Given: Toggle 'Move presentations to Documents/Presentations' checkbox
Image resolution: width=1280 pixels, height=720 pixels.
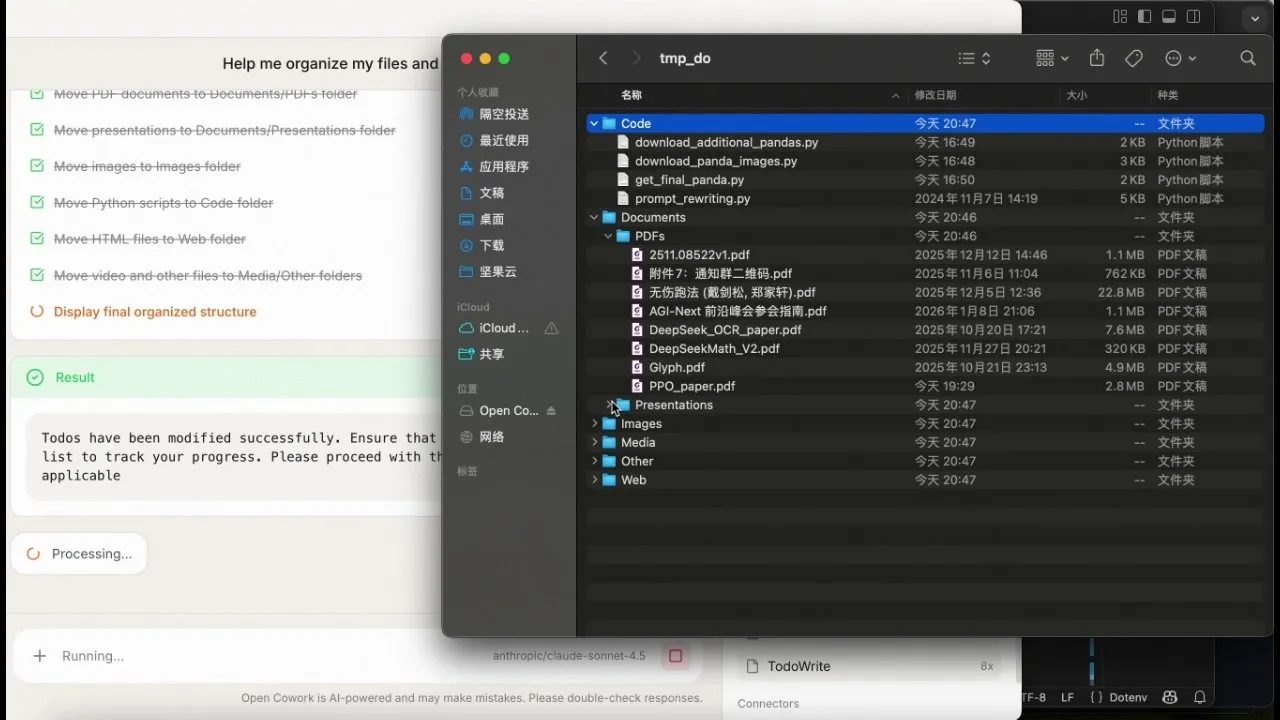Looking at the screenshot, I should tap(37, 130).
